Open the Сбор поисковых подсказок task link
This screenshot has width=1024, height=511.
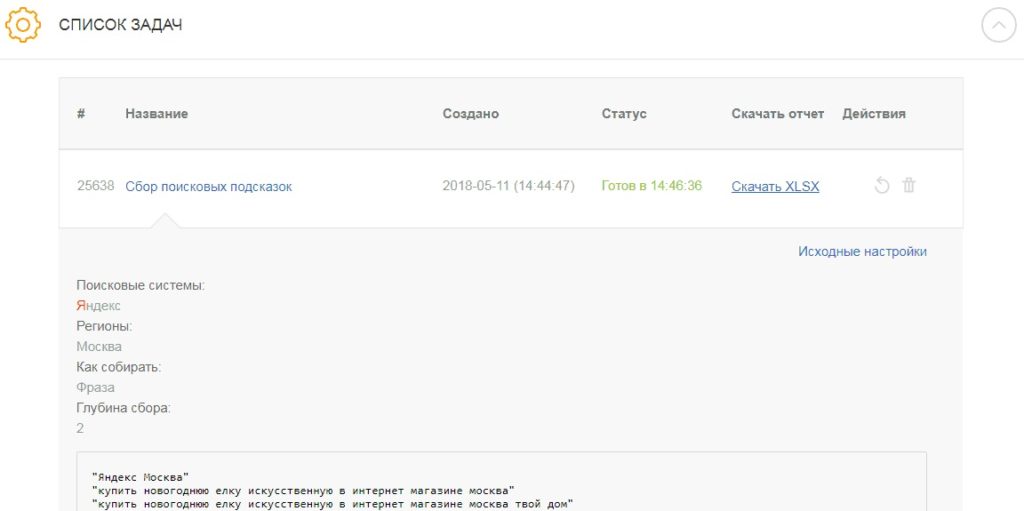pos(208,186)
